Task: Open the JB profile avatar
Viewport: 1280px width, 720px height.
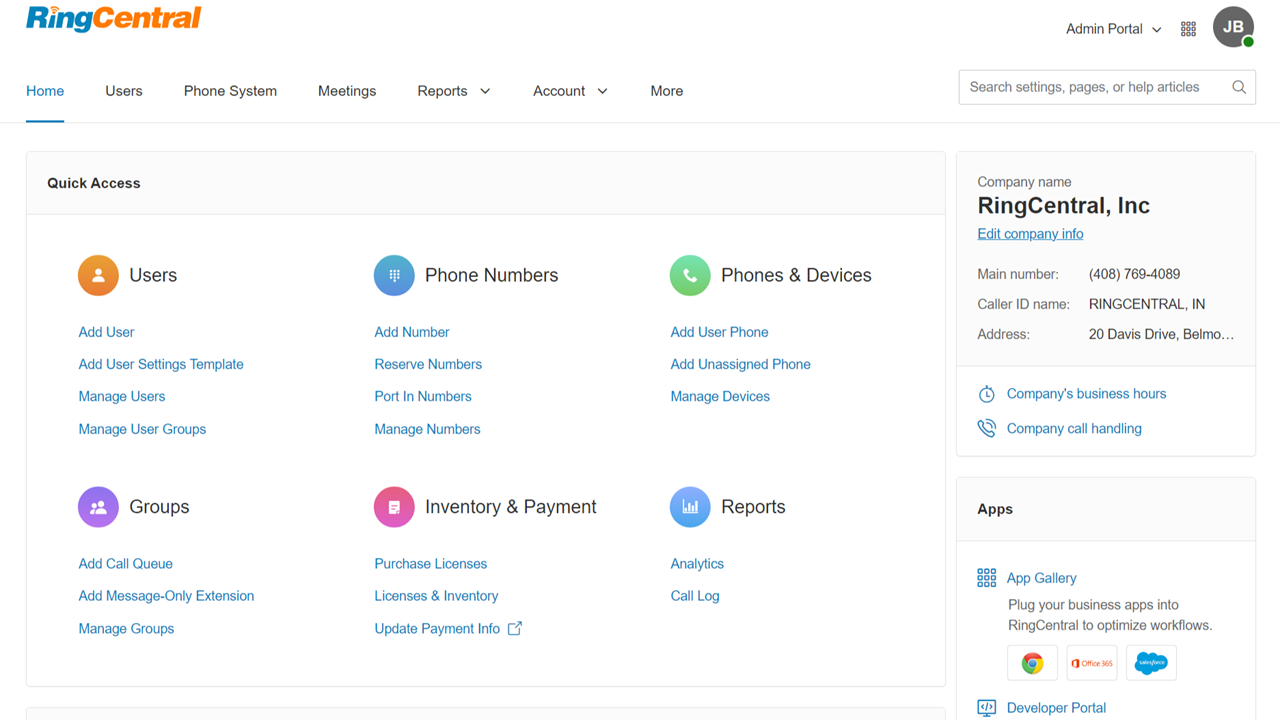Action: [1233, 27]
